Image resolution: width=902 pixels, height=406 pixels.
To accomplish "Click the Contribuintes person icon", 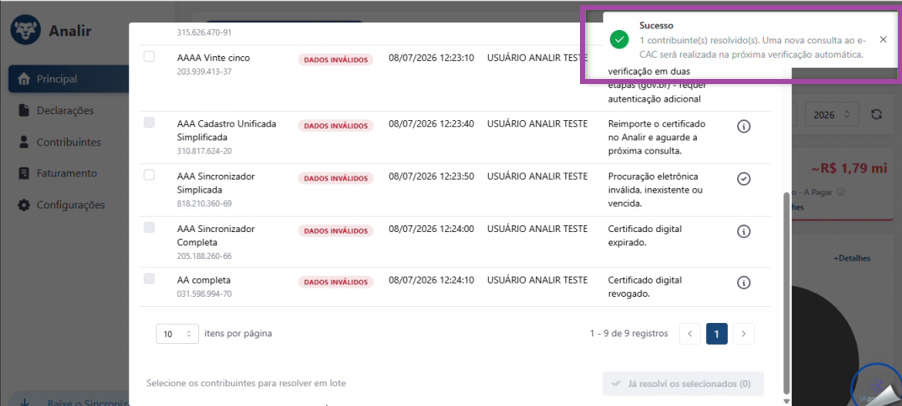I will [x=24, y=142].
